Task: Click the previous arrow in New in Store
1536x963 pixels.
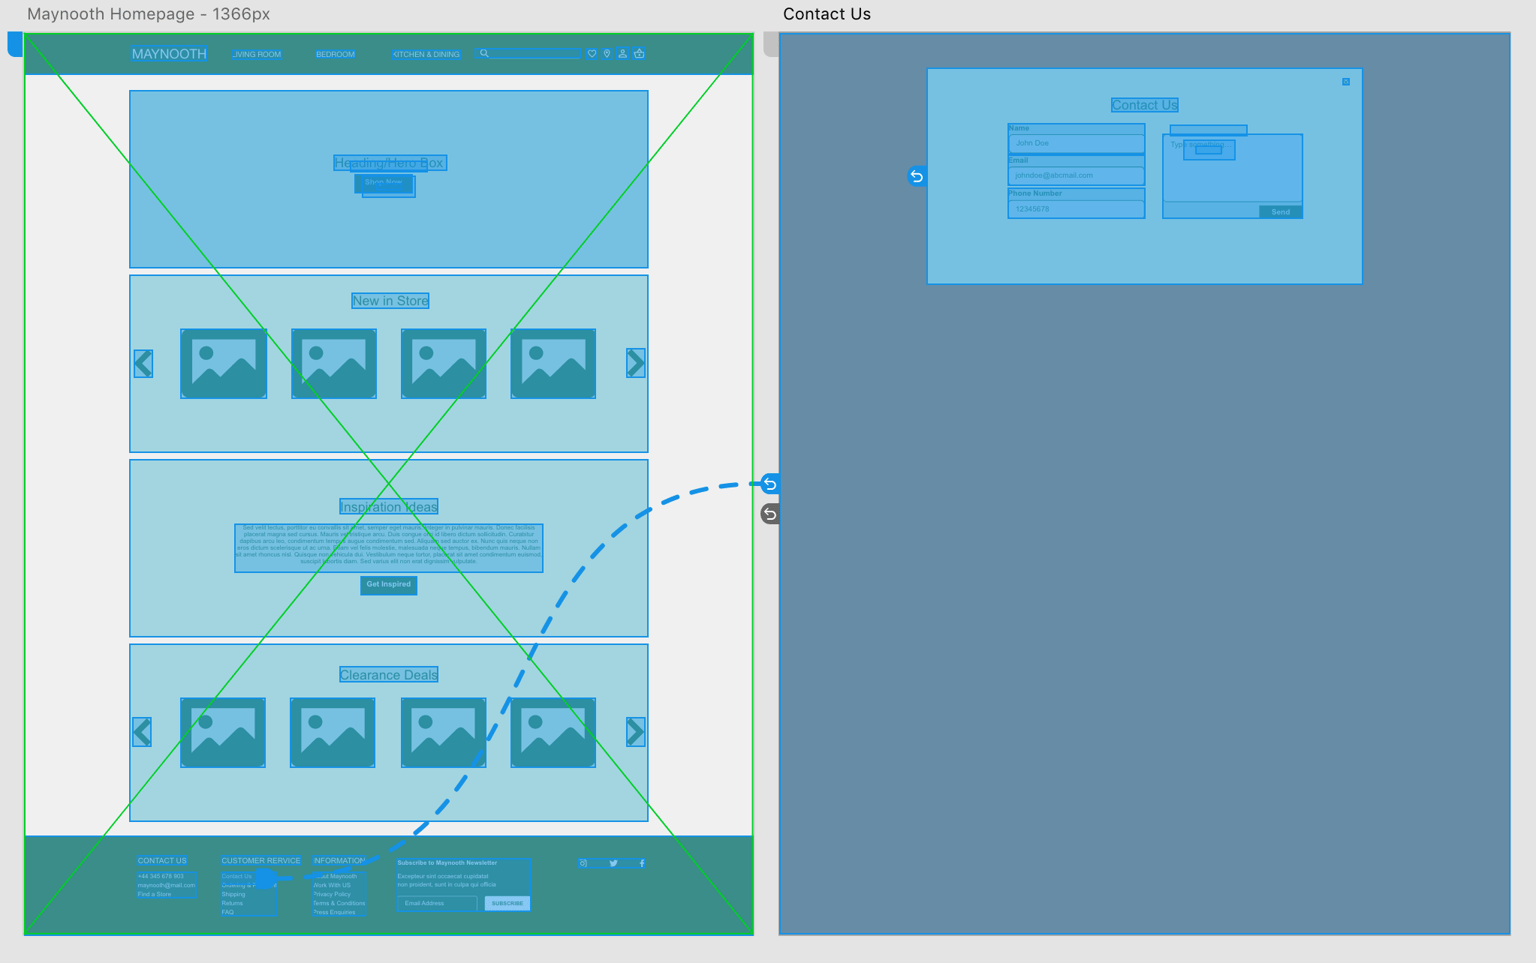Action: tap(143, 364)
